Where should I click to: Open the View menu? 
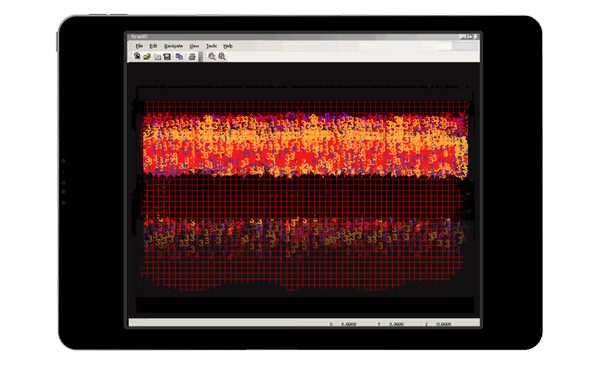[194, 46]
